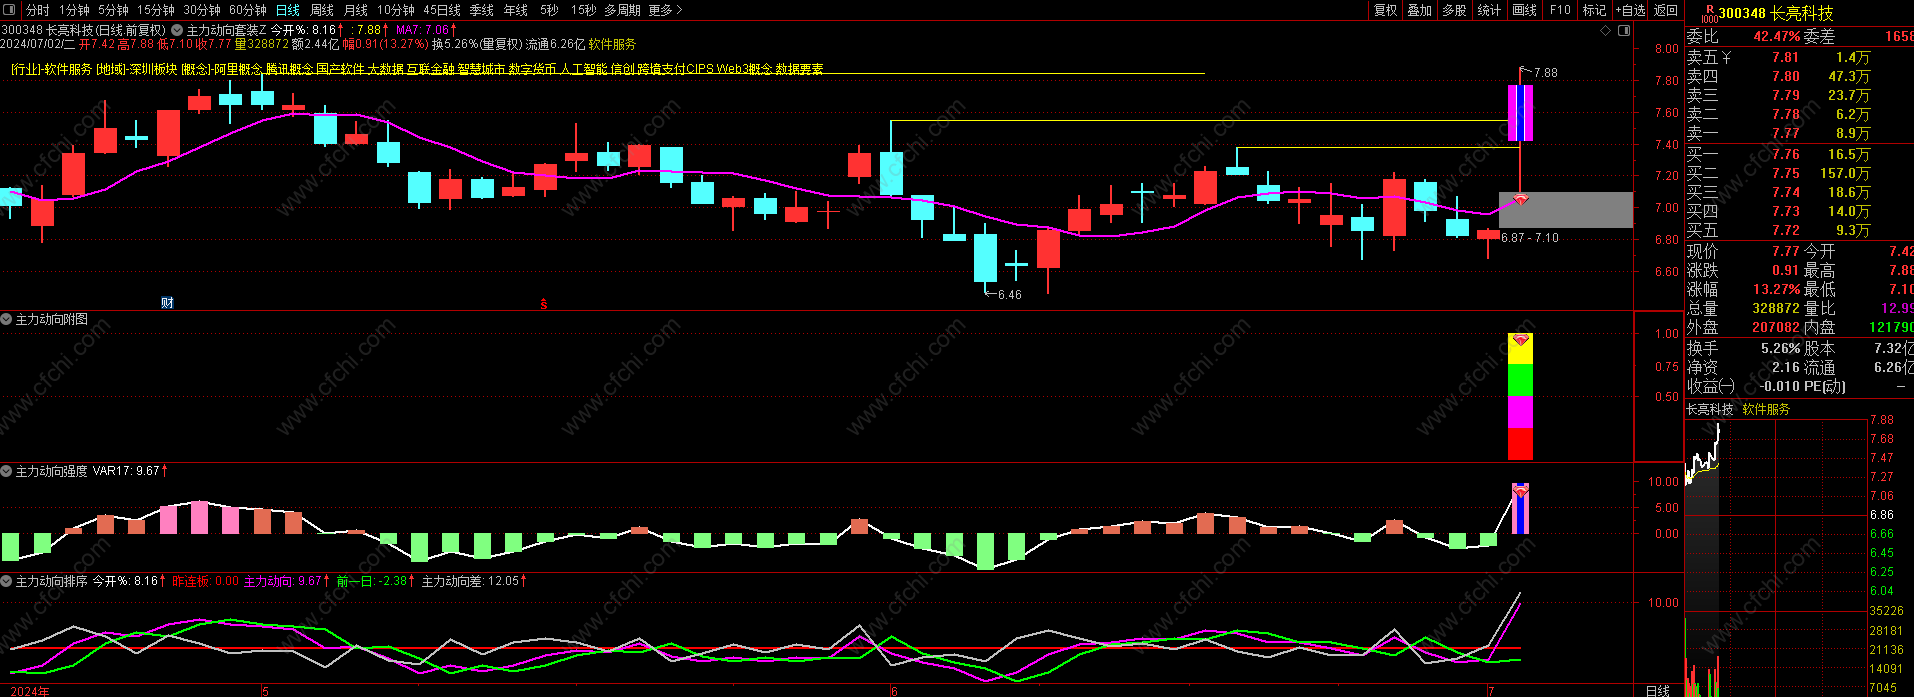Open the 数据要素 concept link
Viewport: 1914px width, 697px height.
[x=799, y=69]
